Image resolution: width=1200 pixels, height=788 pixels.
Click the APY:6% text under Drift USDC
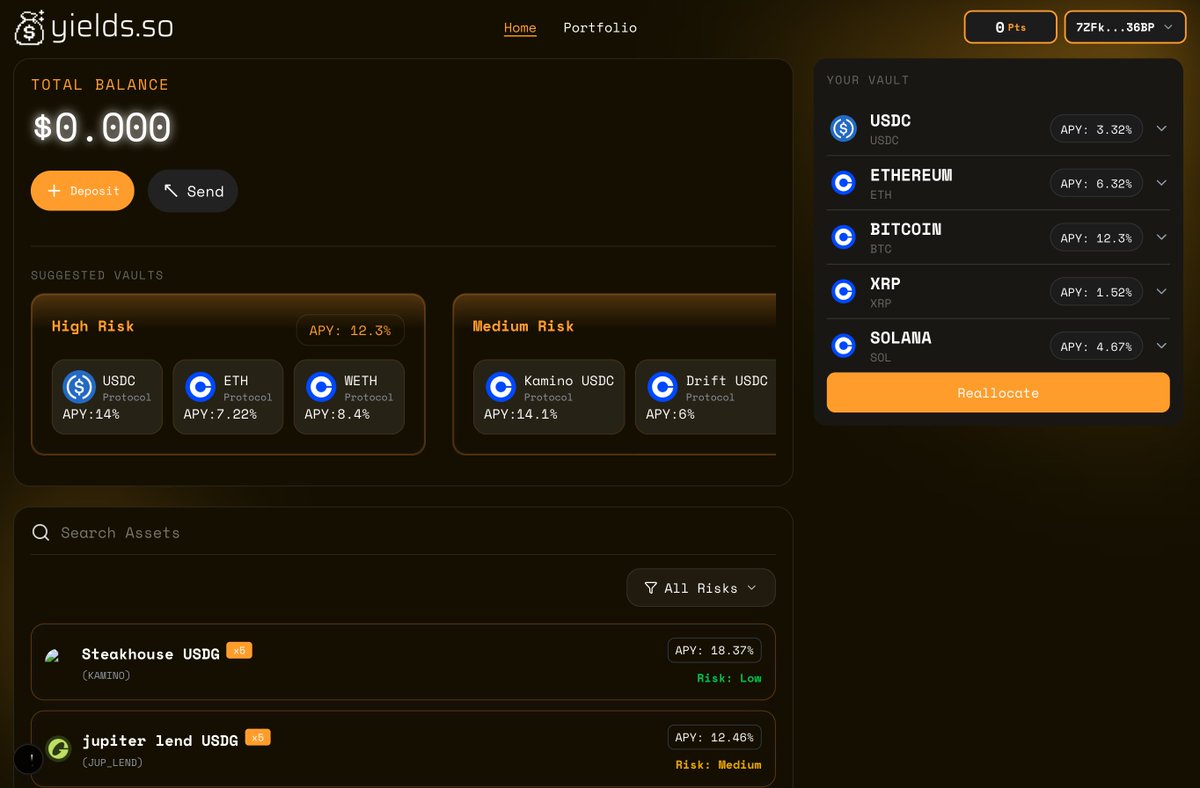coord(670,414)
